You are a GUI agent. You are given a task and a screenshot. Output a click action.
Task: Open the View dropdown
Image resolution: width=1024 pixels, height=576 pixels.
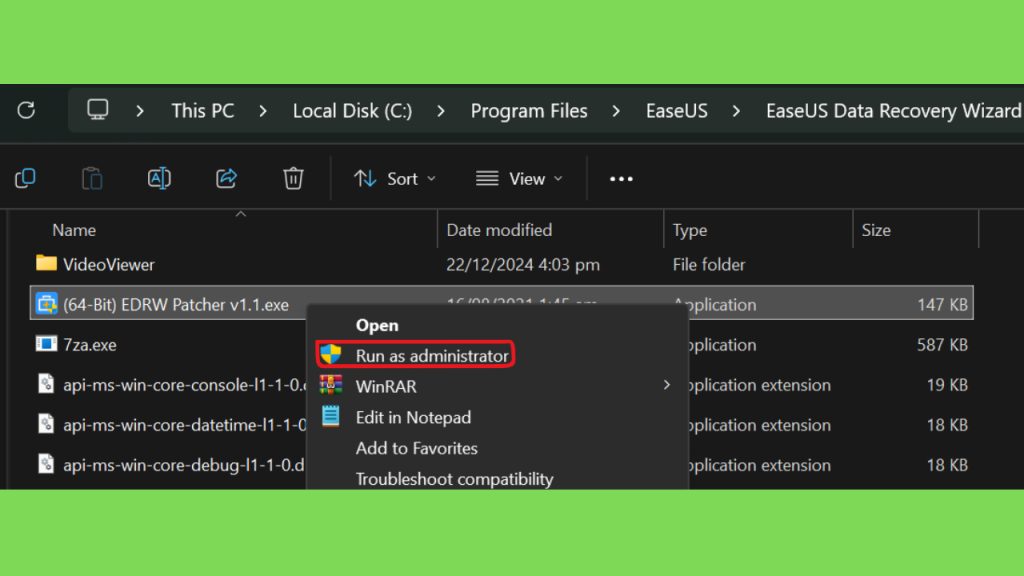(x=519, y=179)
